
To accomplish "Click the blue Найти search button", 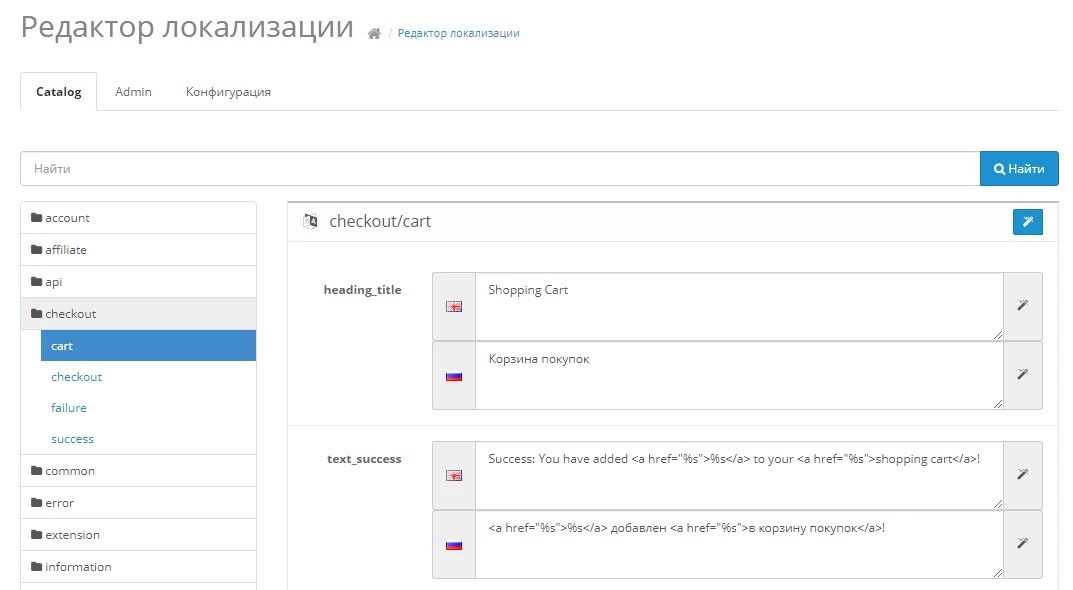I will pyautogui.click(x=1019, y=168).
